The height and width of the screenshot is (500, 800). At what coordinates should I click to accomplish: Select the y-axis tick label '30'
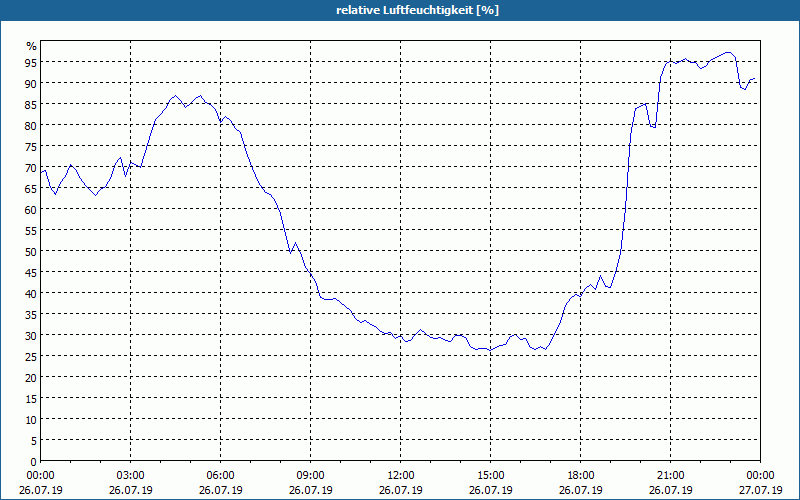coord(30,335)
